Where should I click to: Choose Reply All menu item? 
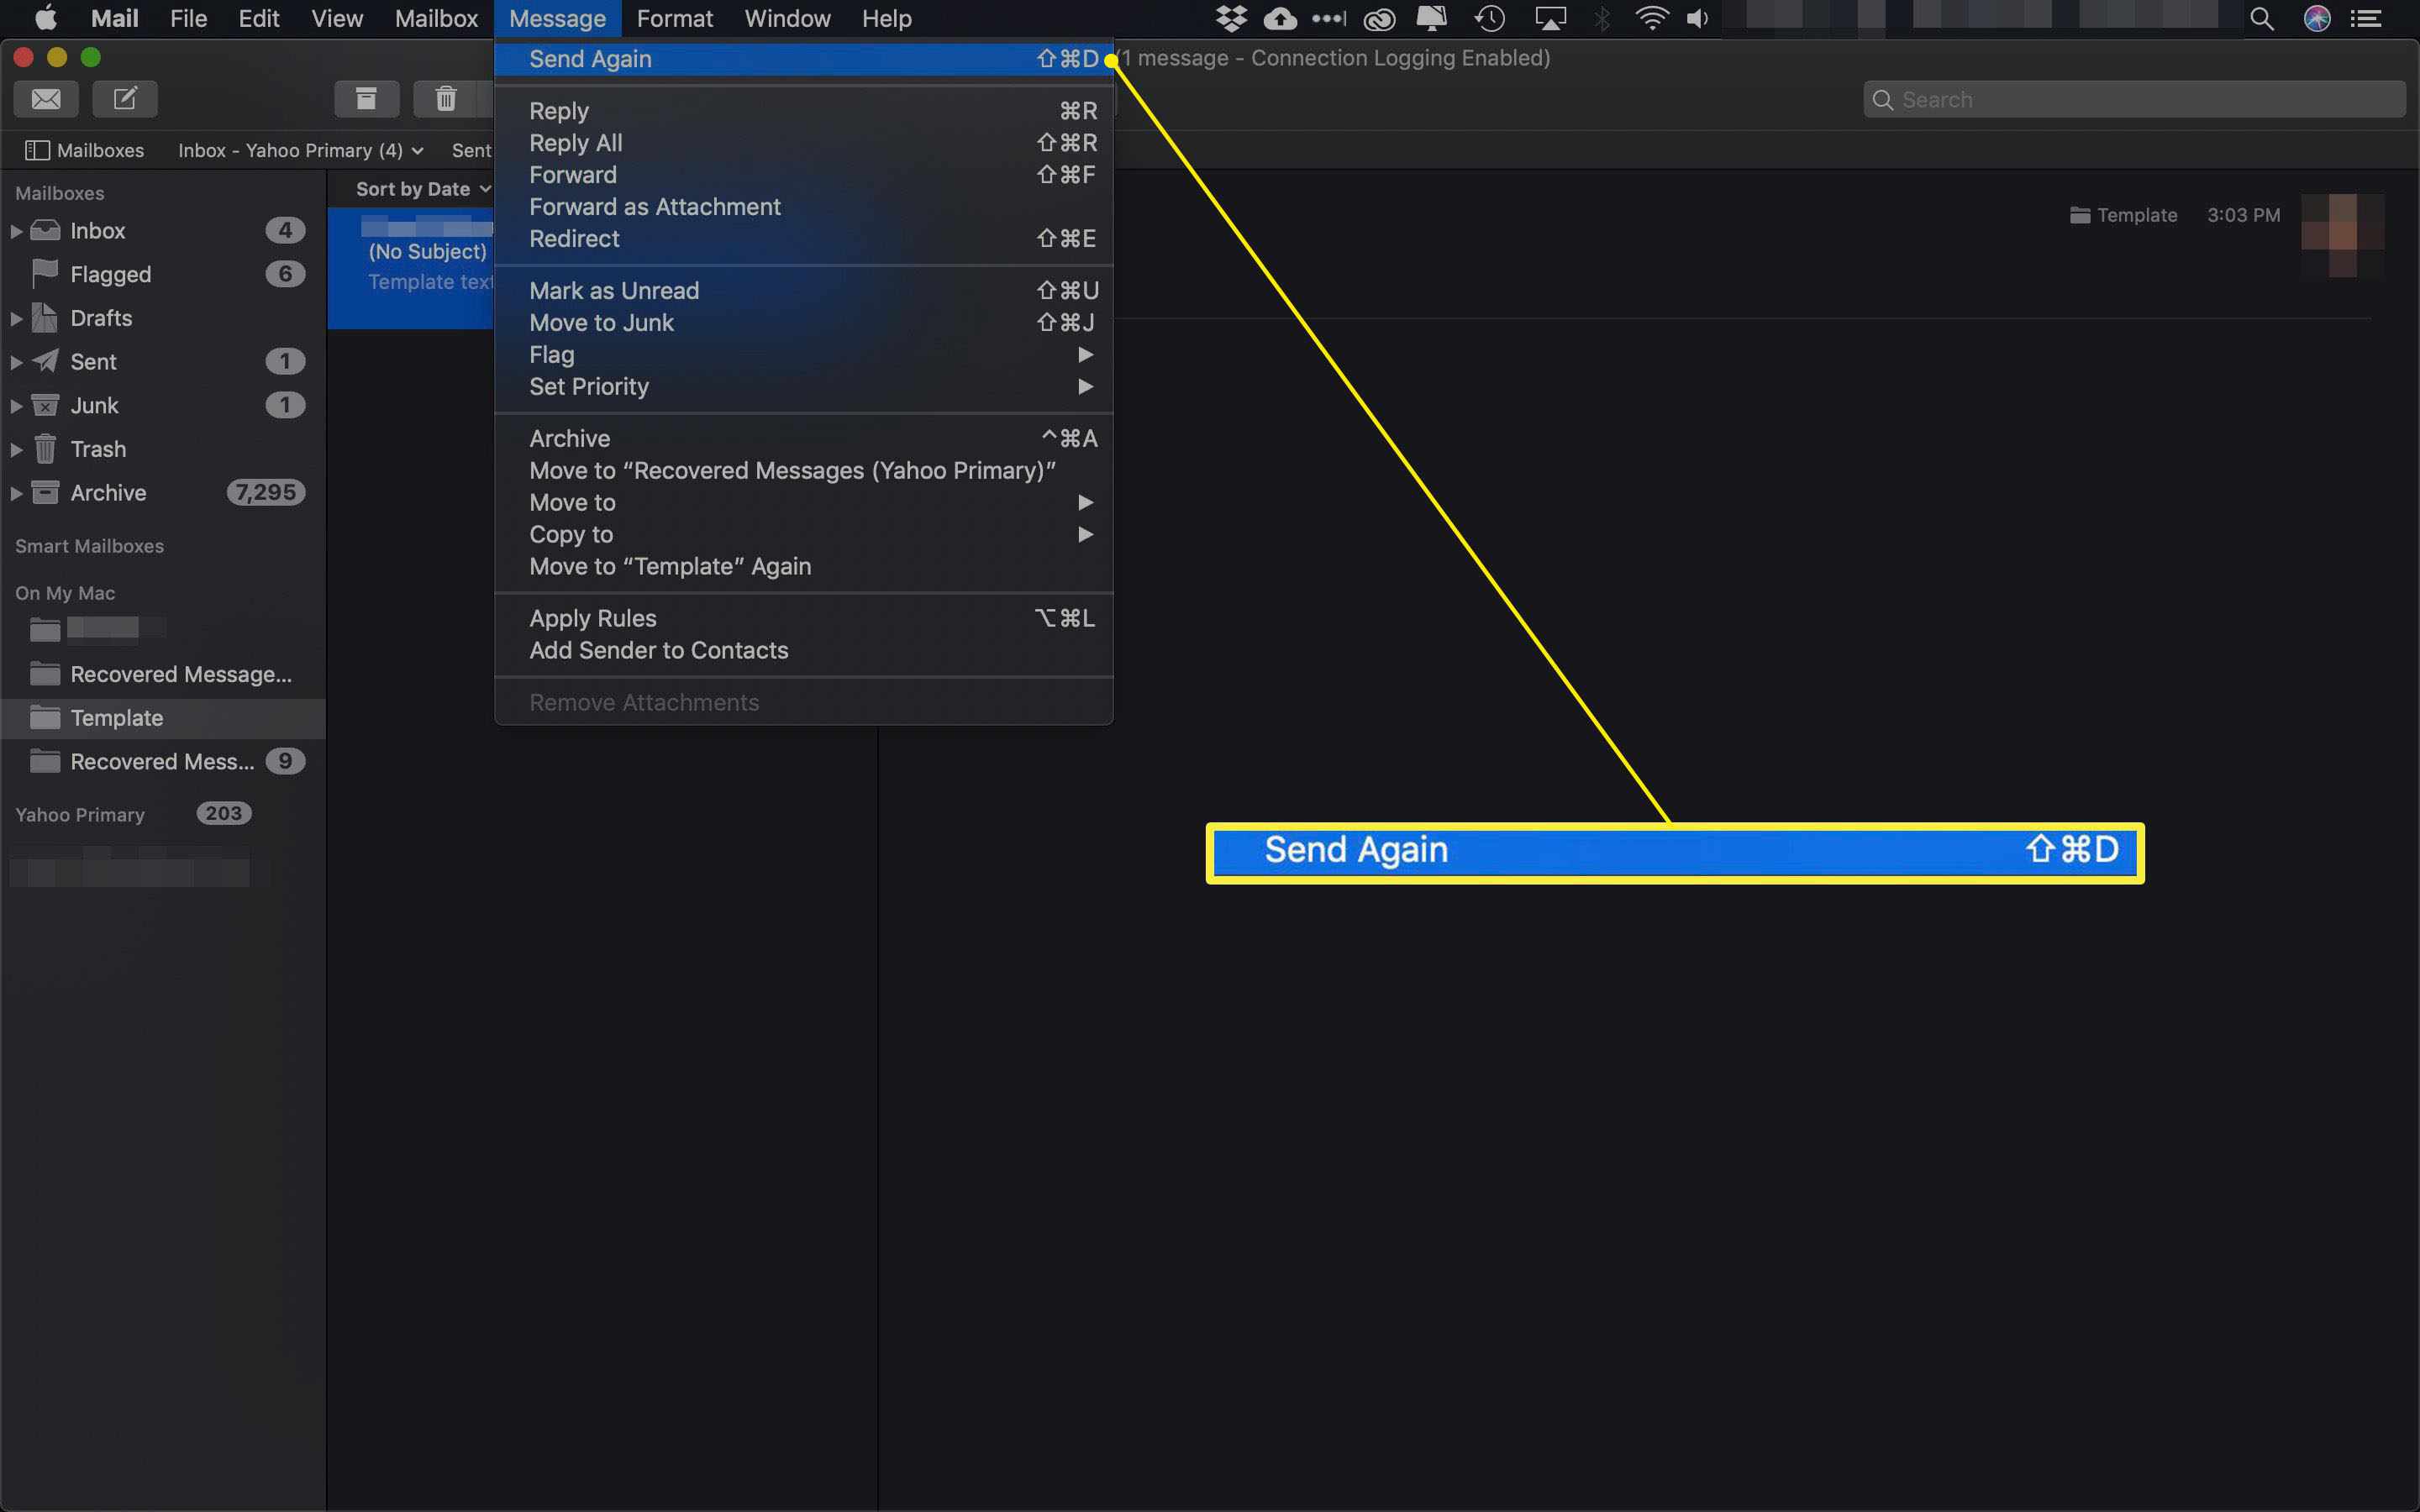[804, 143]
